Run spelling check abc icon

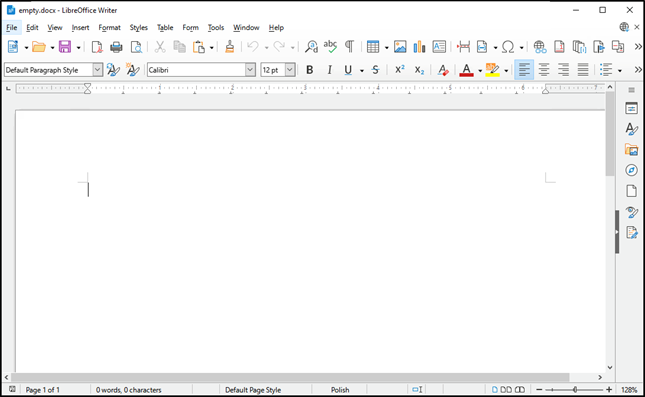330,47
